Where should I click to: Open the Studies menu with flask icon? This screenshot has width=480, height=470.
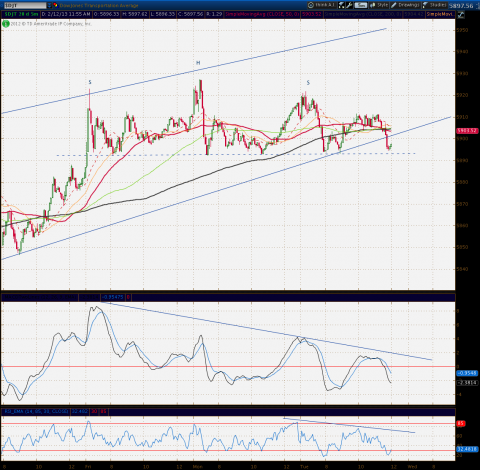point(434,5)
